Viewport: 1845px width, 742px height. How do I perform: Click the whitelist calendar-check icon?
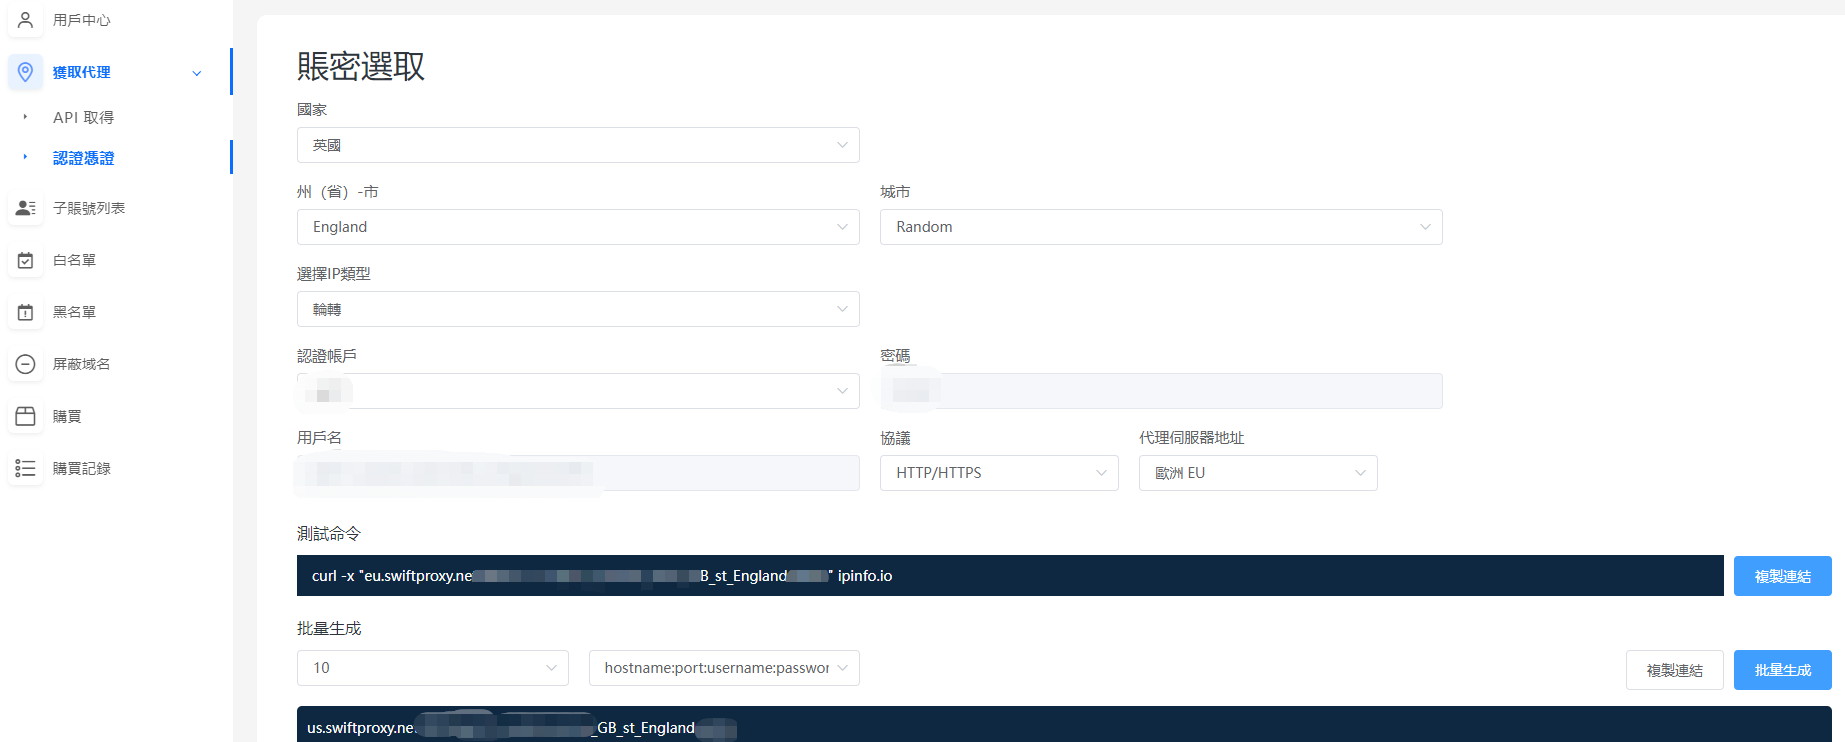click(x=26, y=260)
